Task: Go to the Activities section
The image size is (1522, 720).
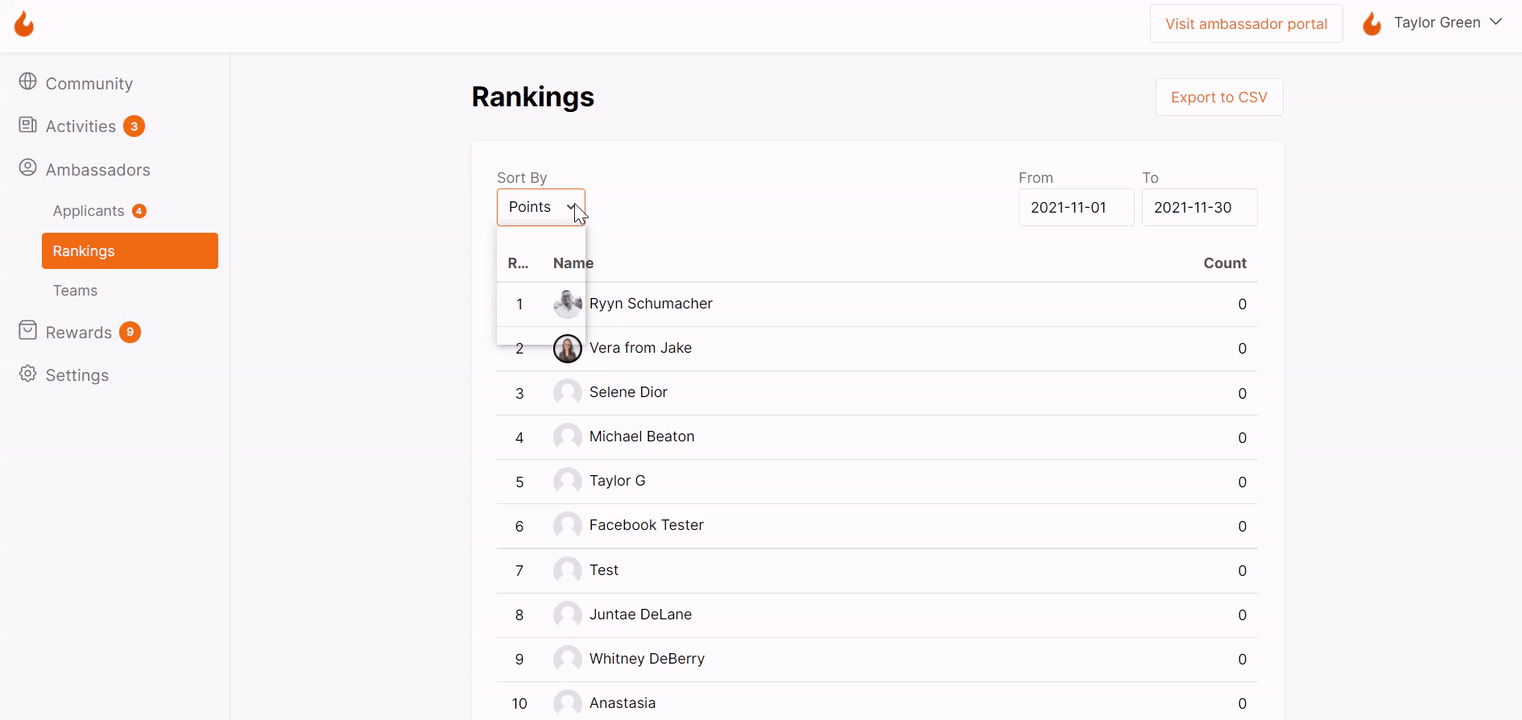Action: (x=80, y=126)
